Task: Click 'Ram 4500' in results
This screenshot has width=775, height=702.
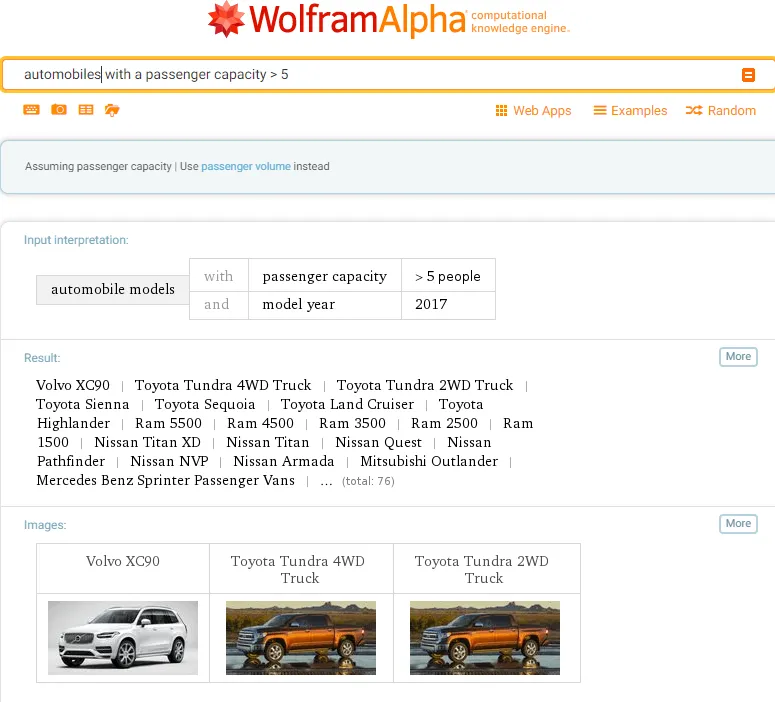Action: click(260, 423)
